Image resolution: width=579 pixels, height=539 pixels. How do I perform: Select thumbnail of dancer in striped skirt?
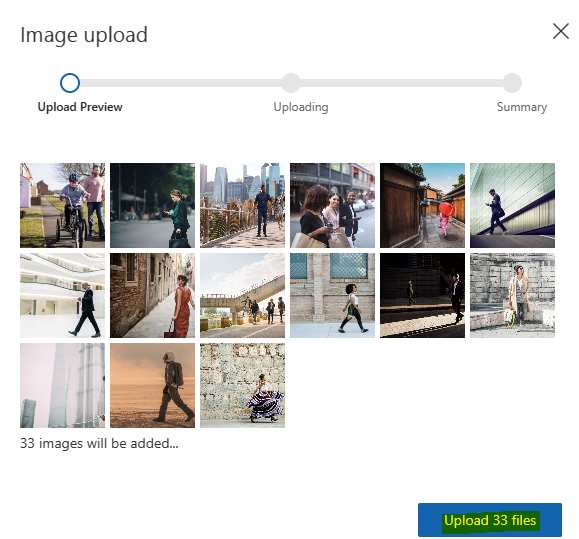tap(242, 385)
